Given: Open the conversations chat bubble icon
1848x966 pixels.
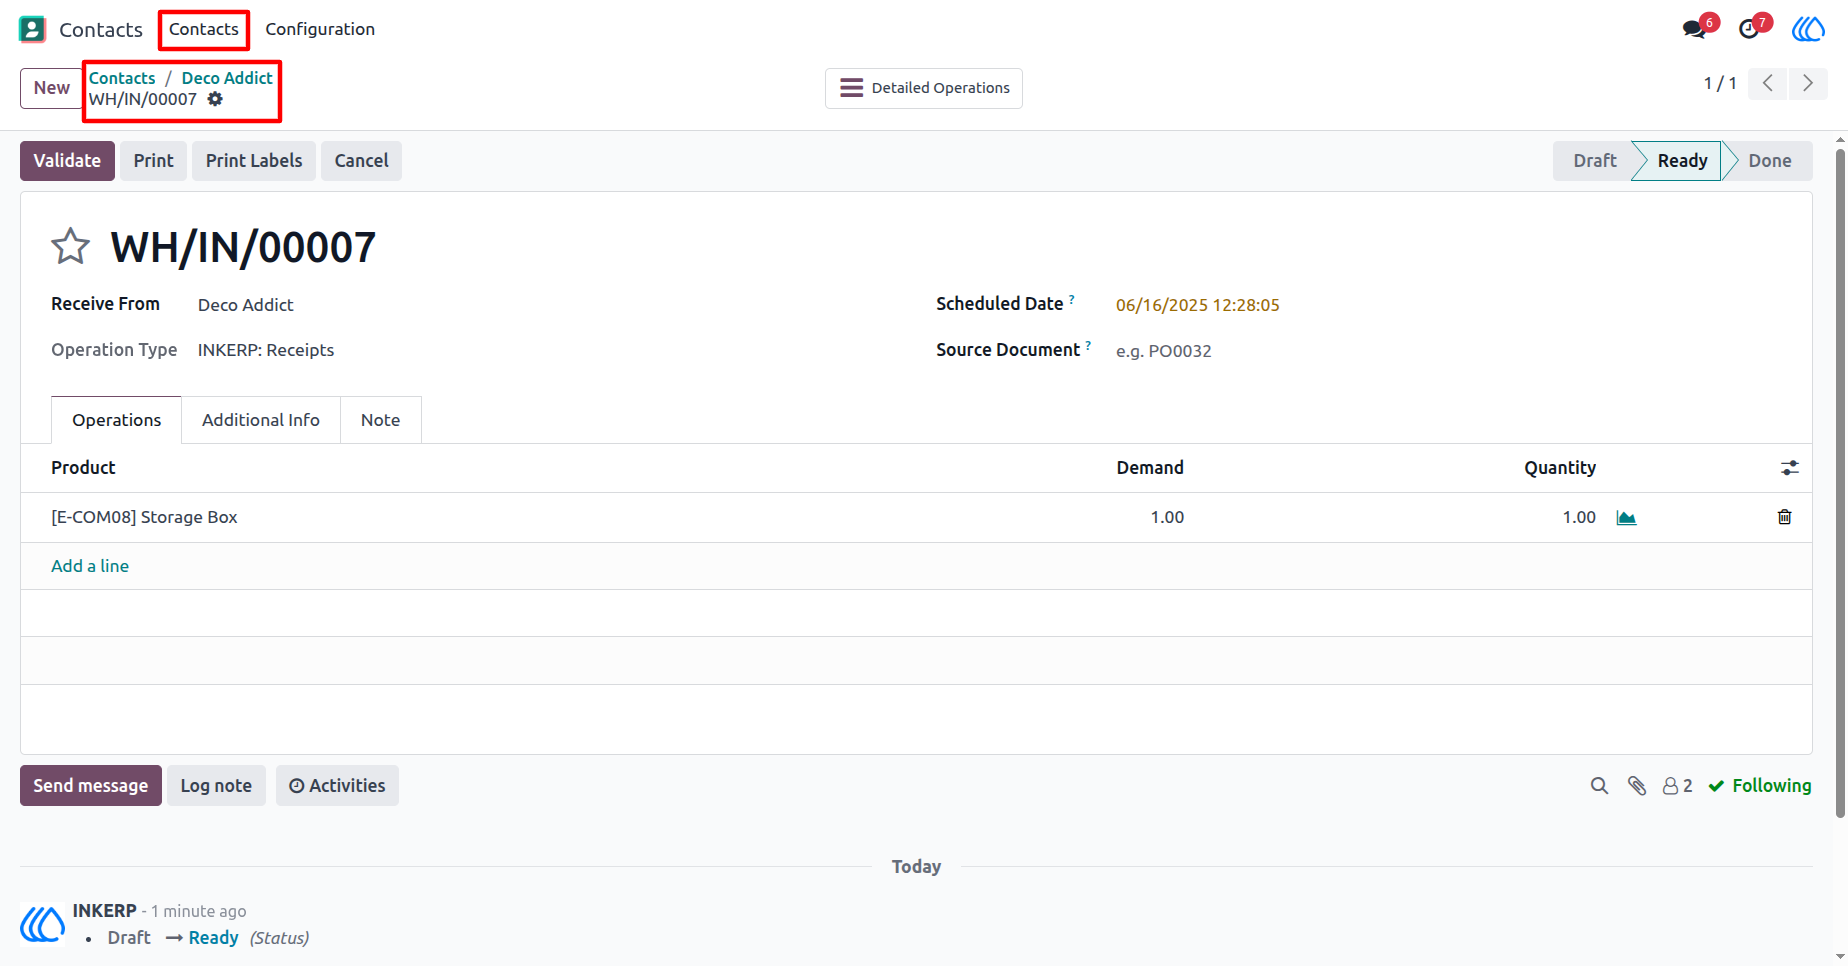Looking at the screenshot, I should 1694,29.
